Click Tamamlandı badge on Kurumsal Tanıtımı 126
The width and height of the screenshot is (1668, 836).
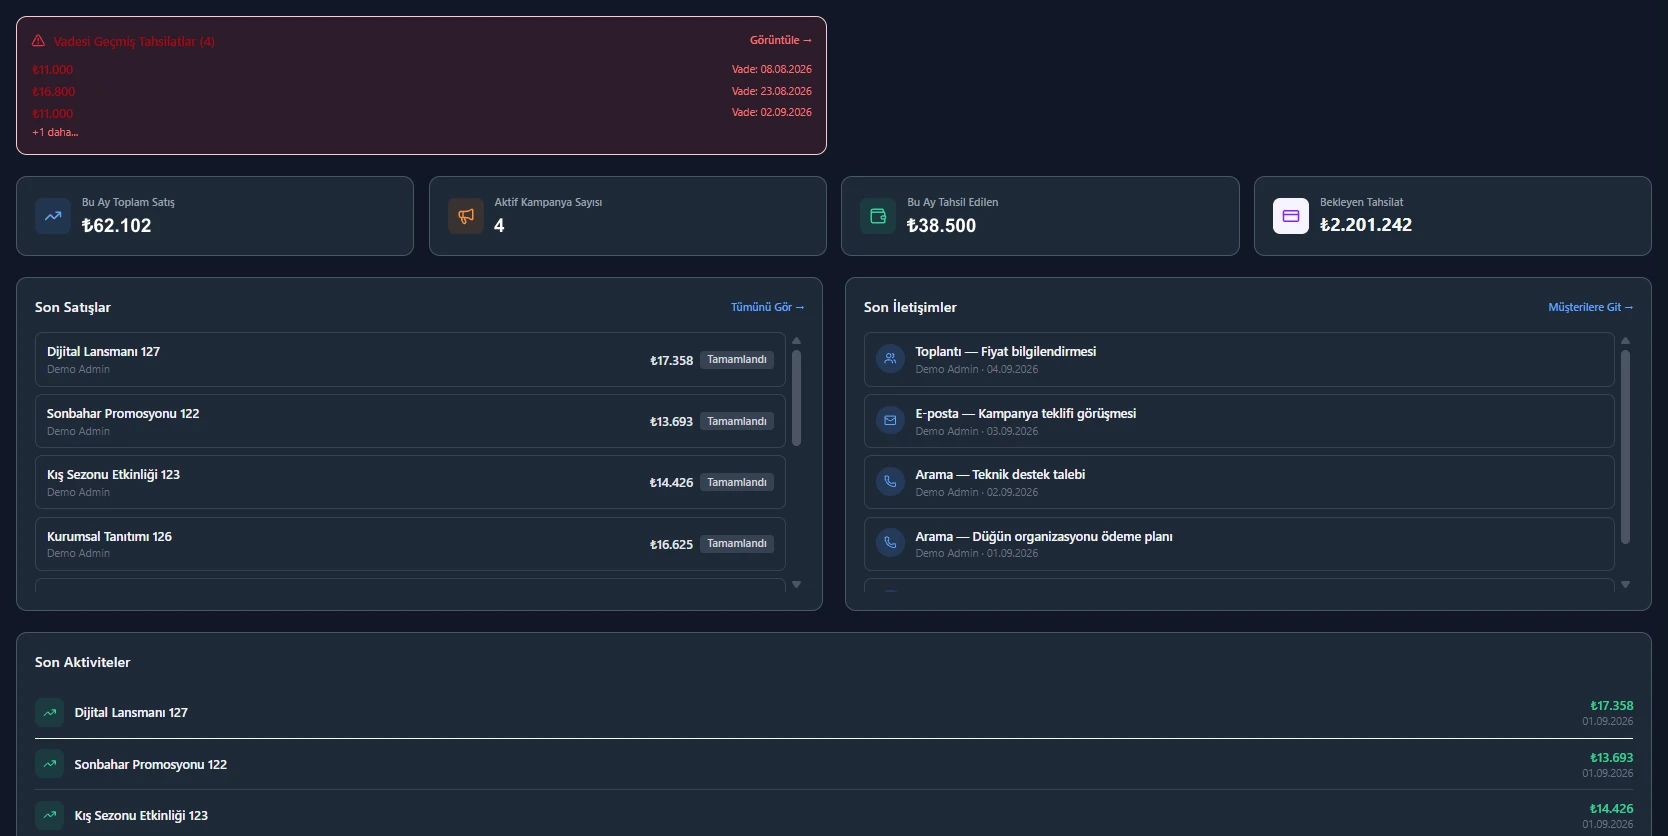pyautogui.click(x=737, y=544)
